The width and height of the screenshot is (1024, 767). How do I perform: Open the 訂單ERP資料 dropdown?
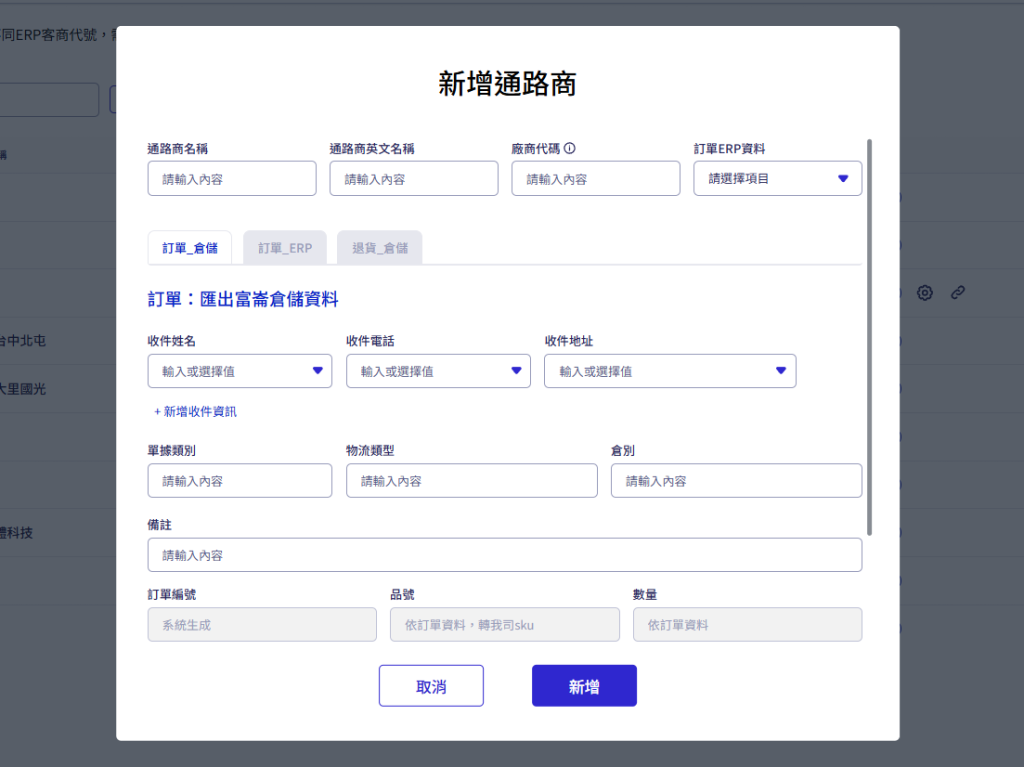[x=777, y=179]
